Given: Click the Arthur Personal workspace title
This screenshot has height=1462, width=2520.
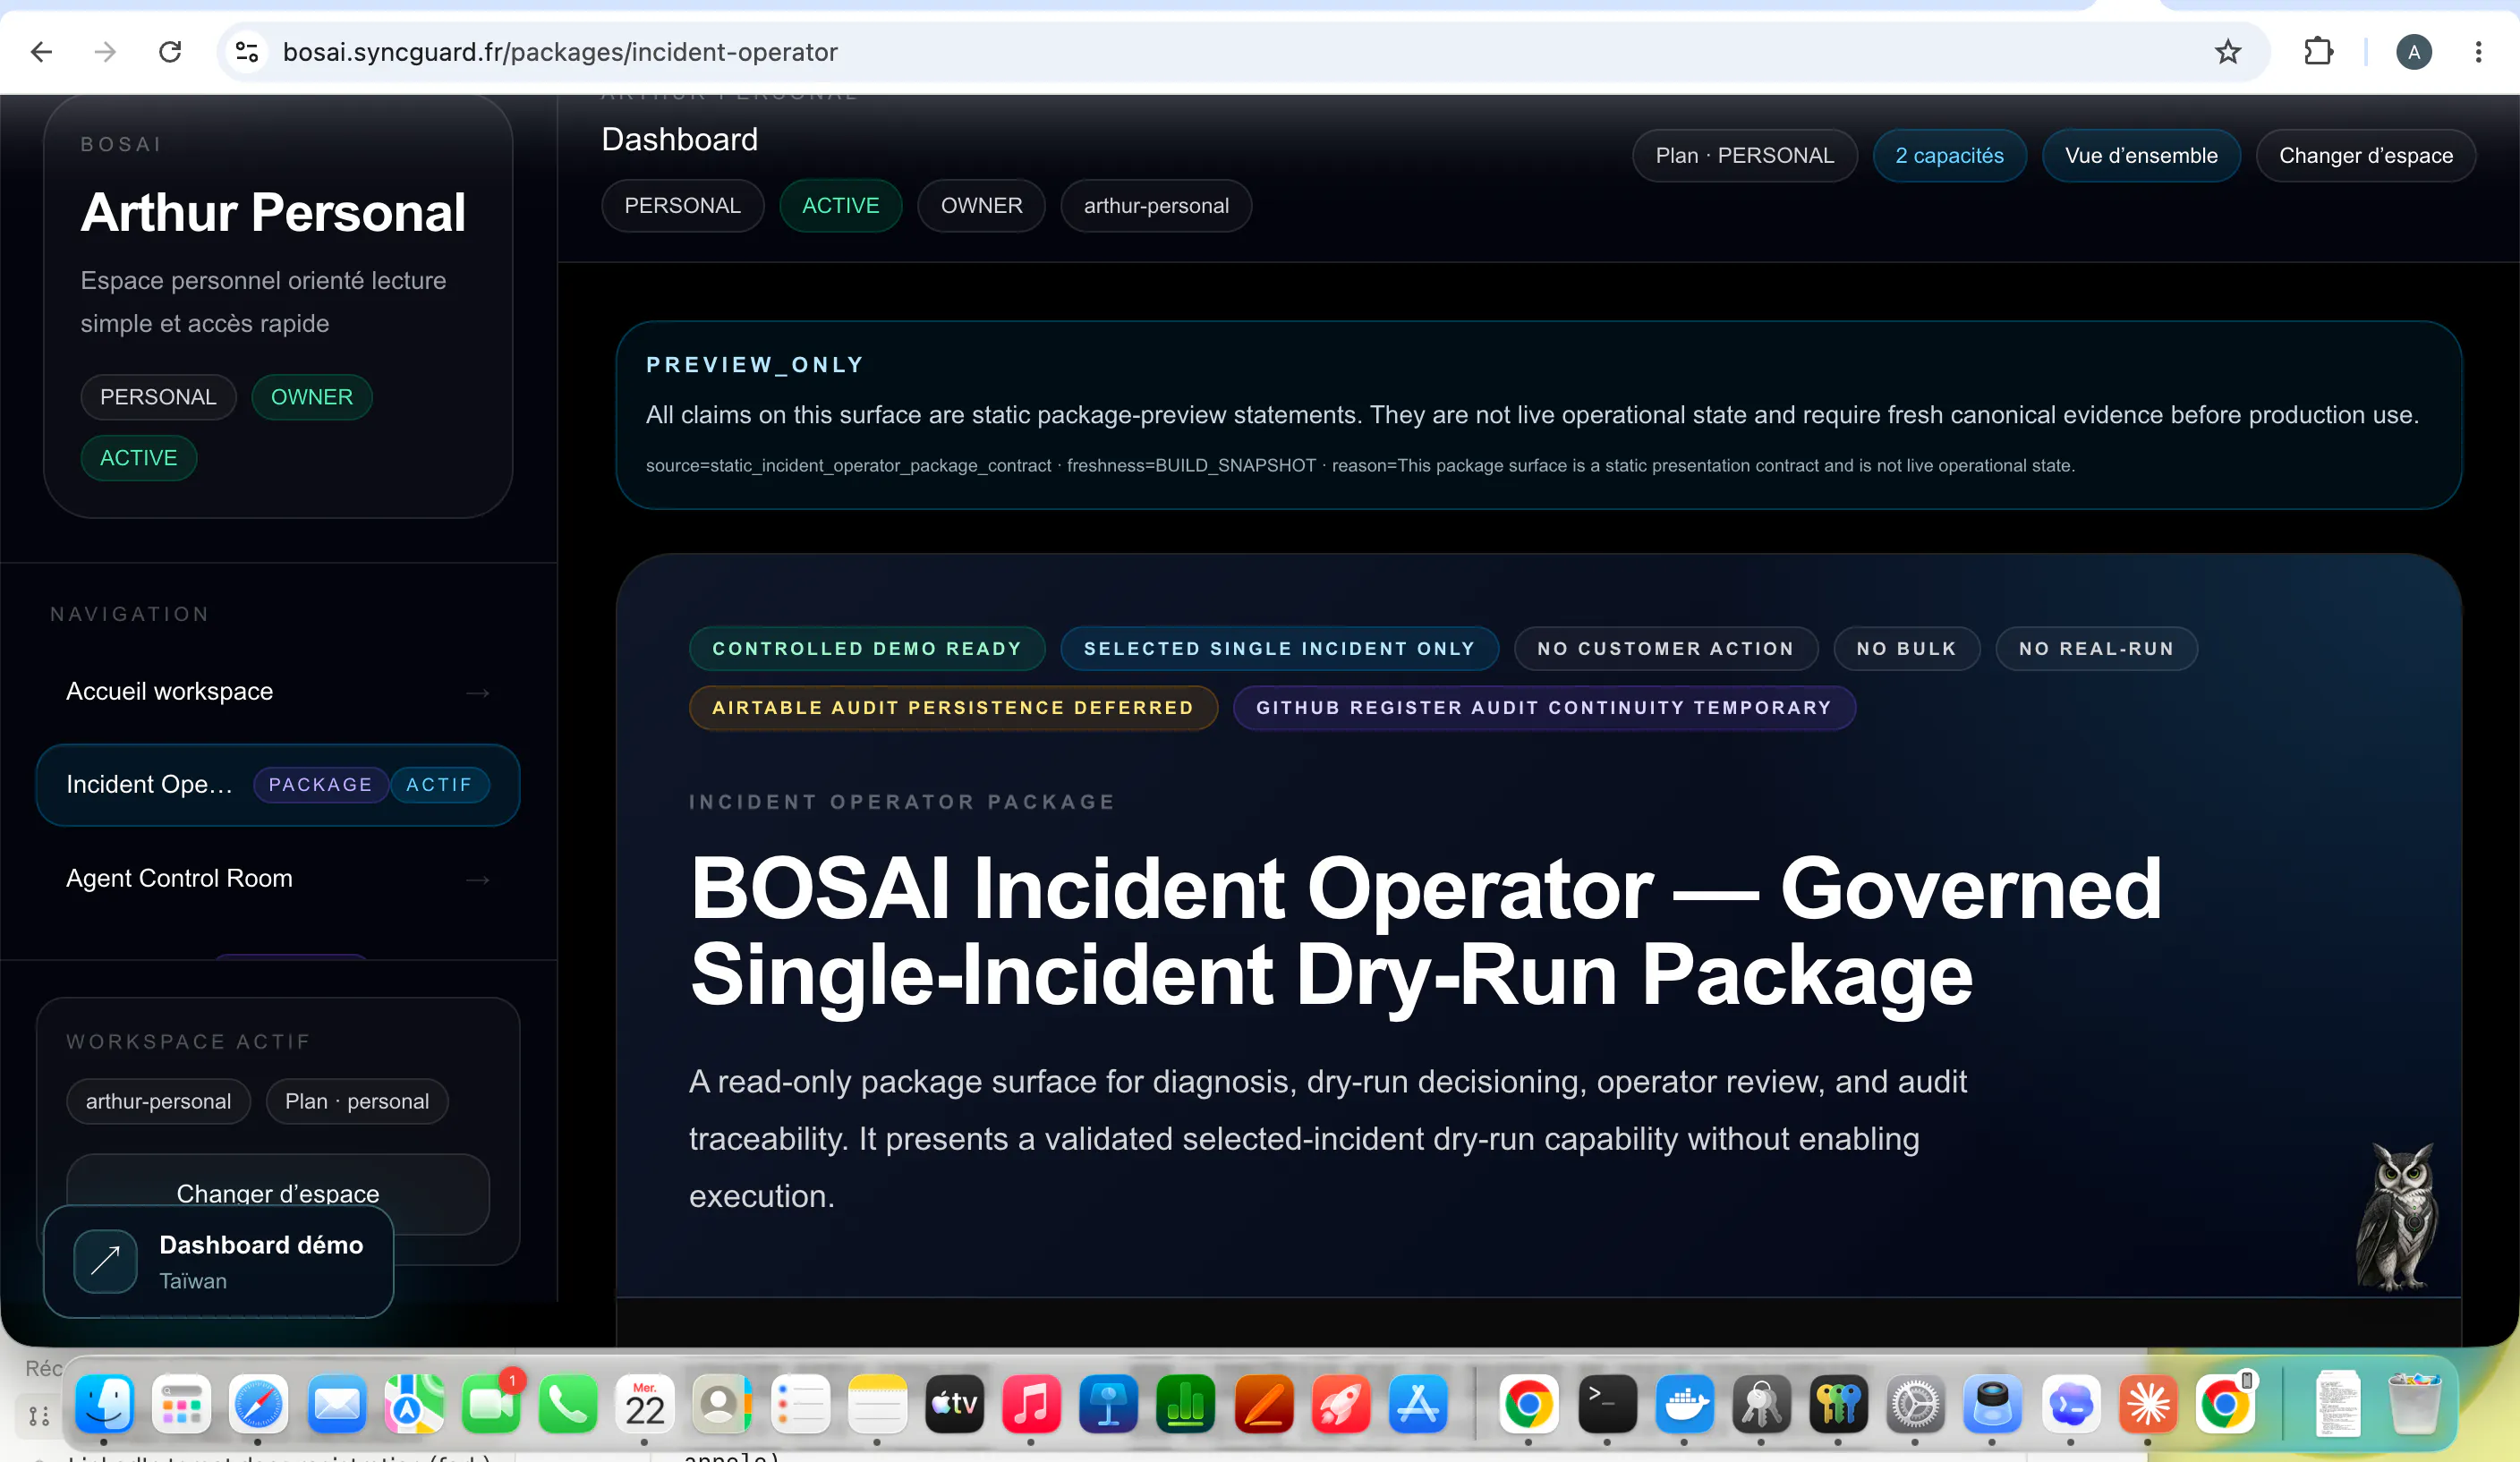Looking at the screenshot, I should tap(273, 213).
